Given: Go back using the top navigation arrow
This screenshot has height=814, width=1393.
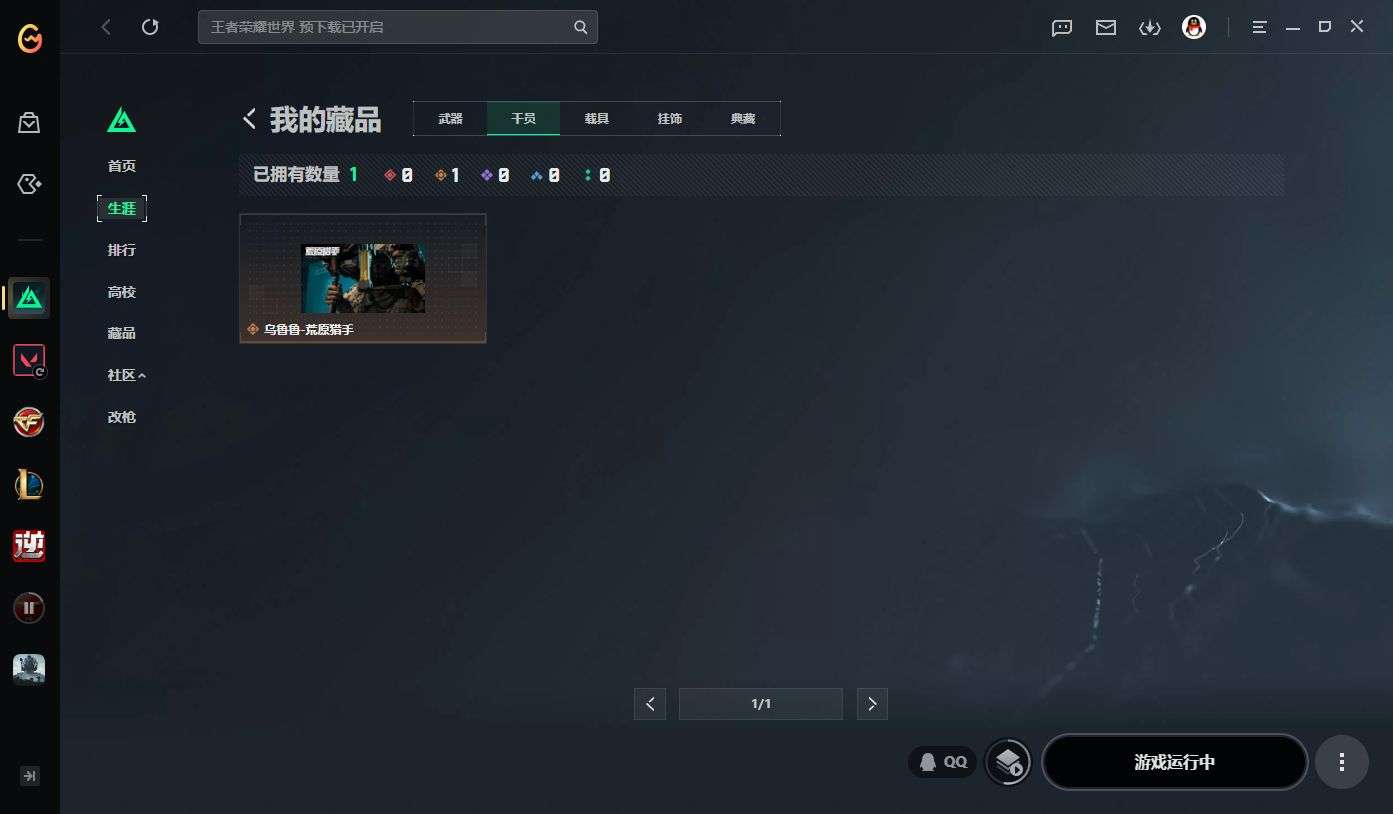Looking at the screenshot, I should 106,27.
